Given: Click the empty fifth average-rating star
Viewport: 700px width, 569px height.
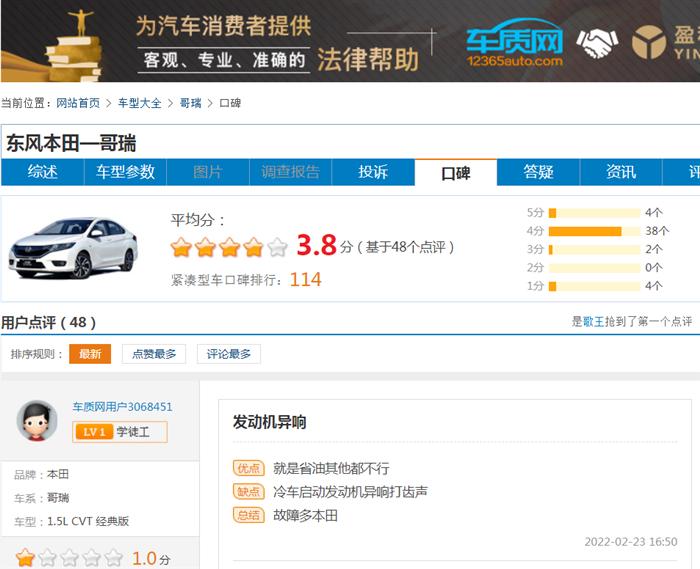Looking at the screenshot, I should point(277,247).
